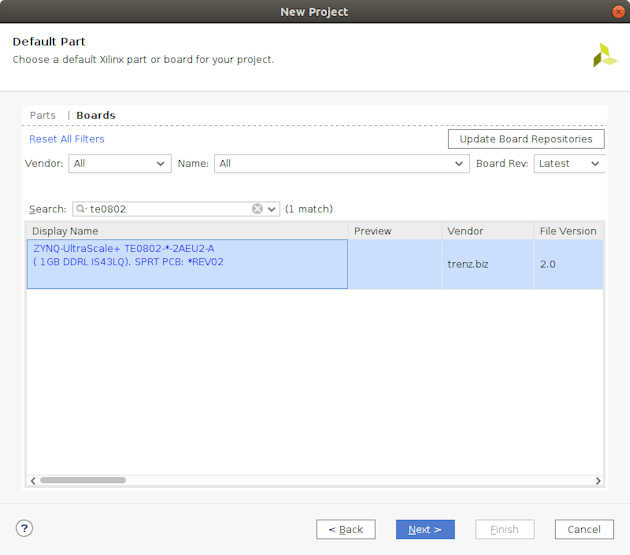
Task: Sort by Display Name column header
Action: coord(187,231)
